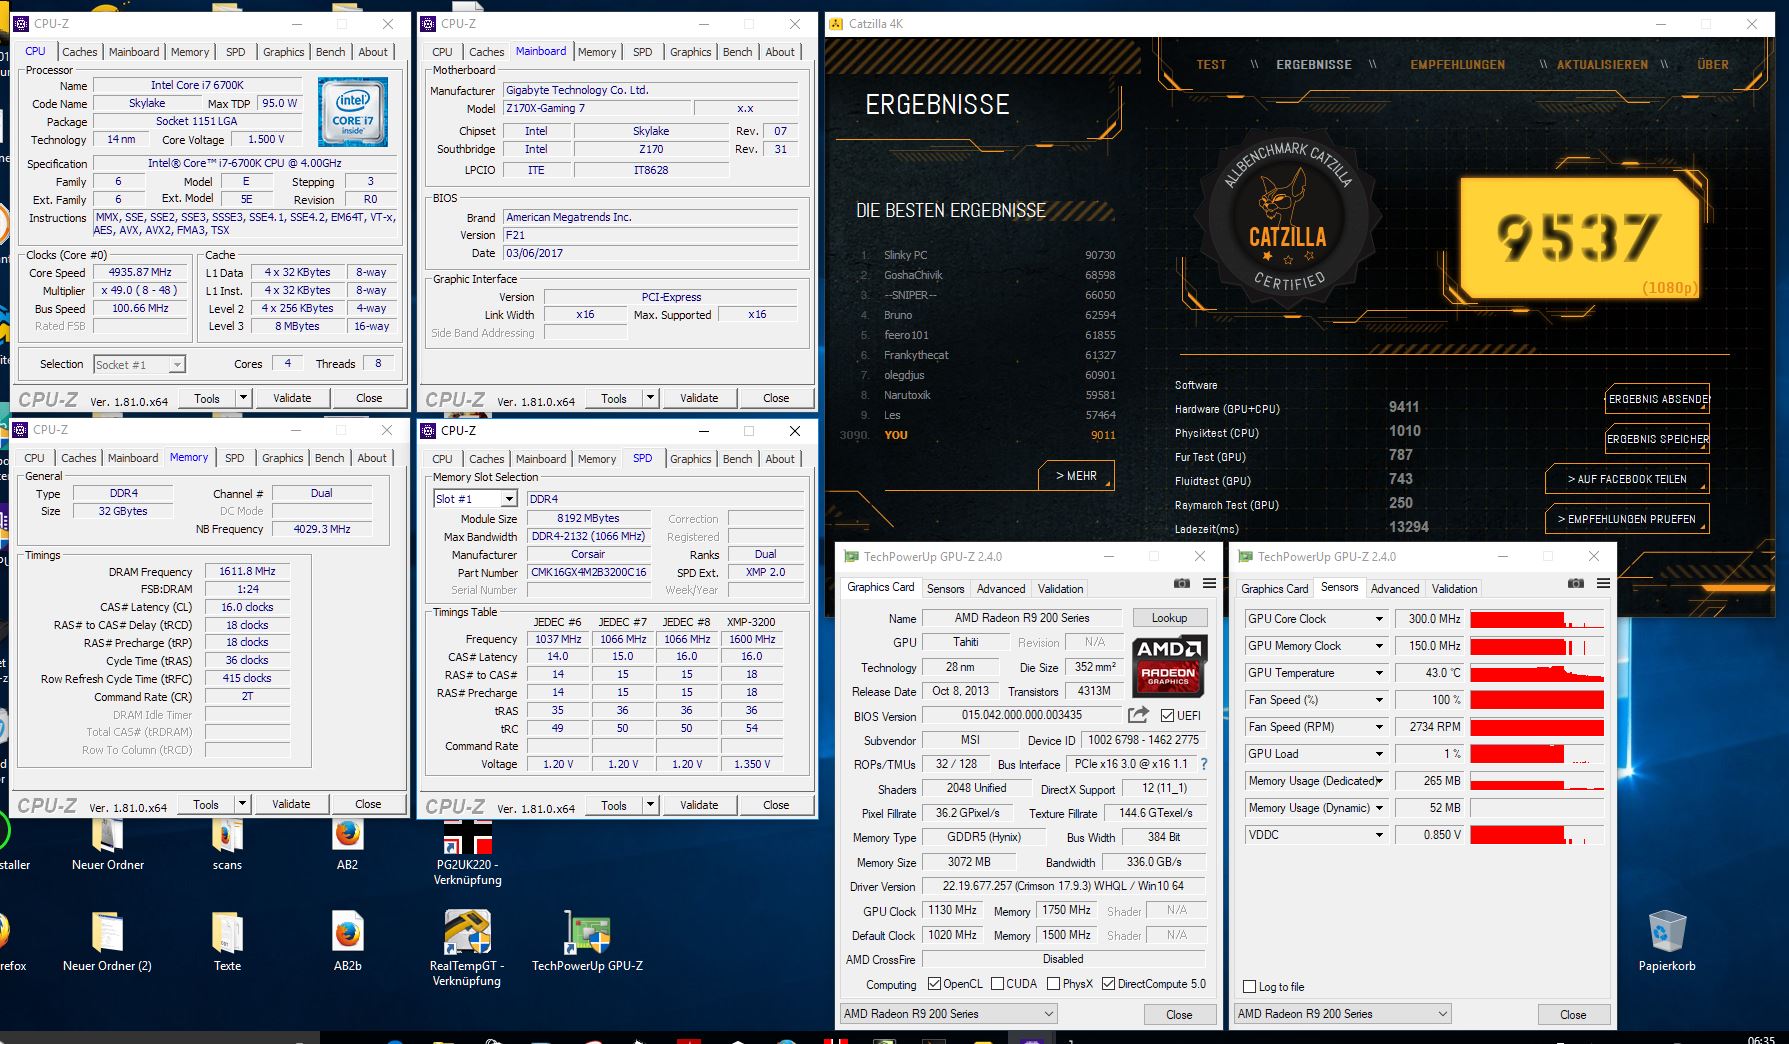
Task: Click ERGEBNIS ABSENDEN in Catzilla
Action: (x=1658, y=399)
